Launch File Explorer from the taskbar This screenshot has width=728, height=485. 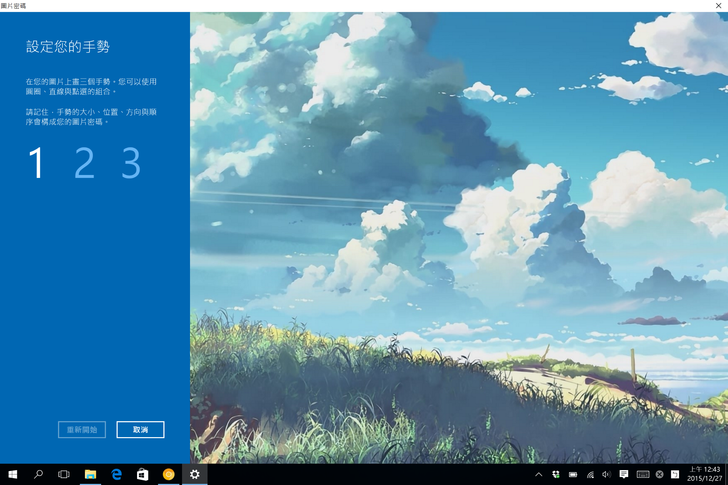click(90, 474)
